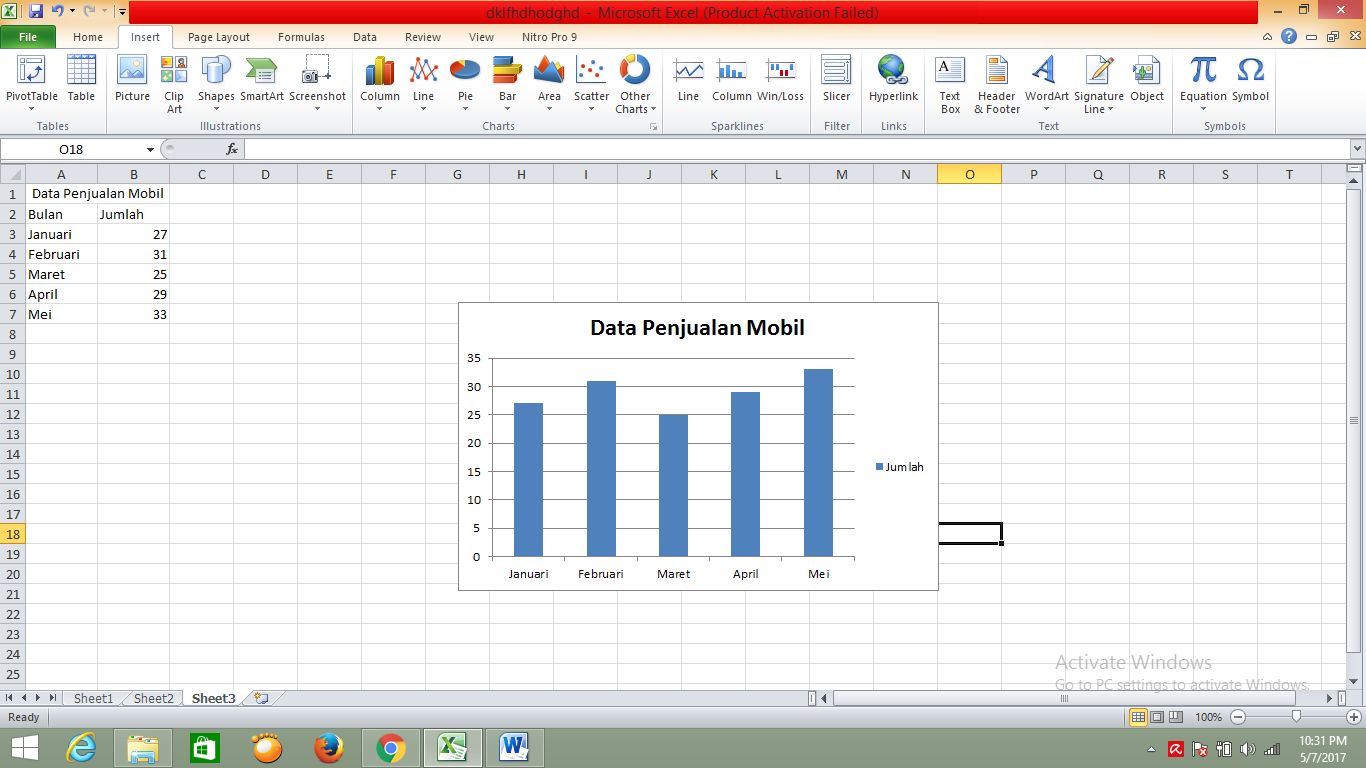The width and height of the screenshot is (1366, 768).
Task: Insert WordArt text
Action: coord(1047,85)
